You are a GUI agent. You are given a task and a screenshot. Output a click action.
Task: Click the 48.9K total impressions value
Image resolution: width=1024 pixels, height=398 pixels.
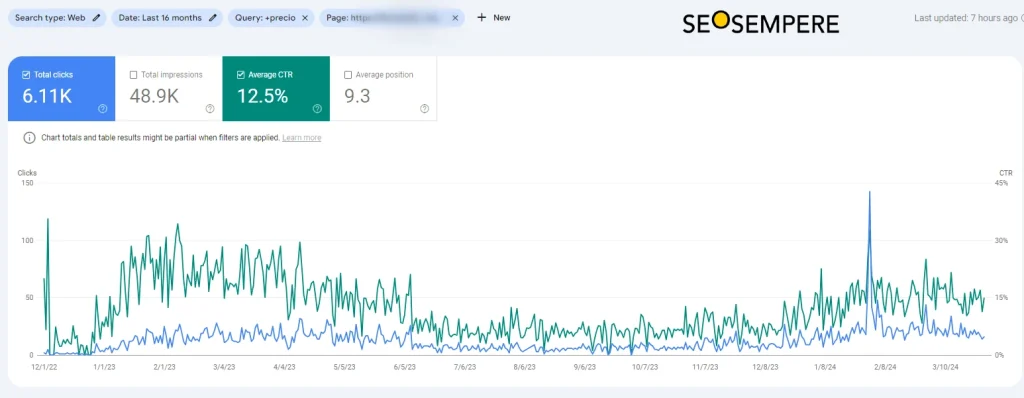154,97
